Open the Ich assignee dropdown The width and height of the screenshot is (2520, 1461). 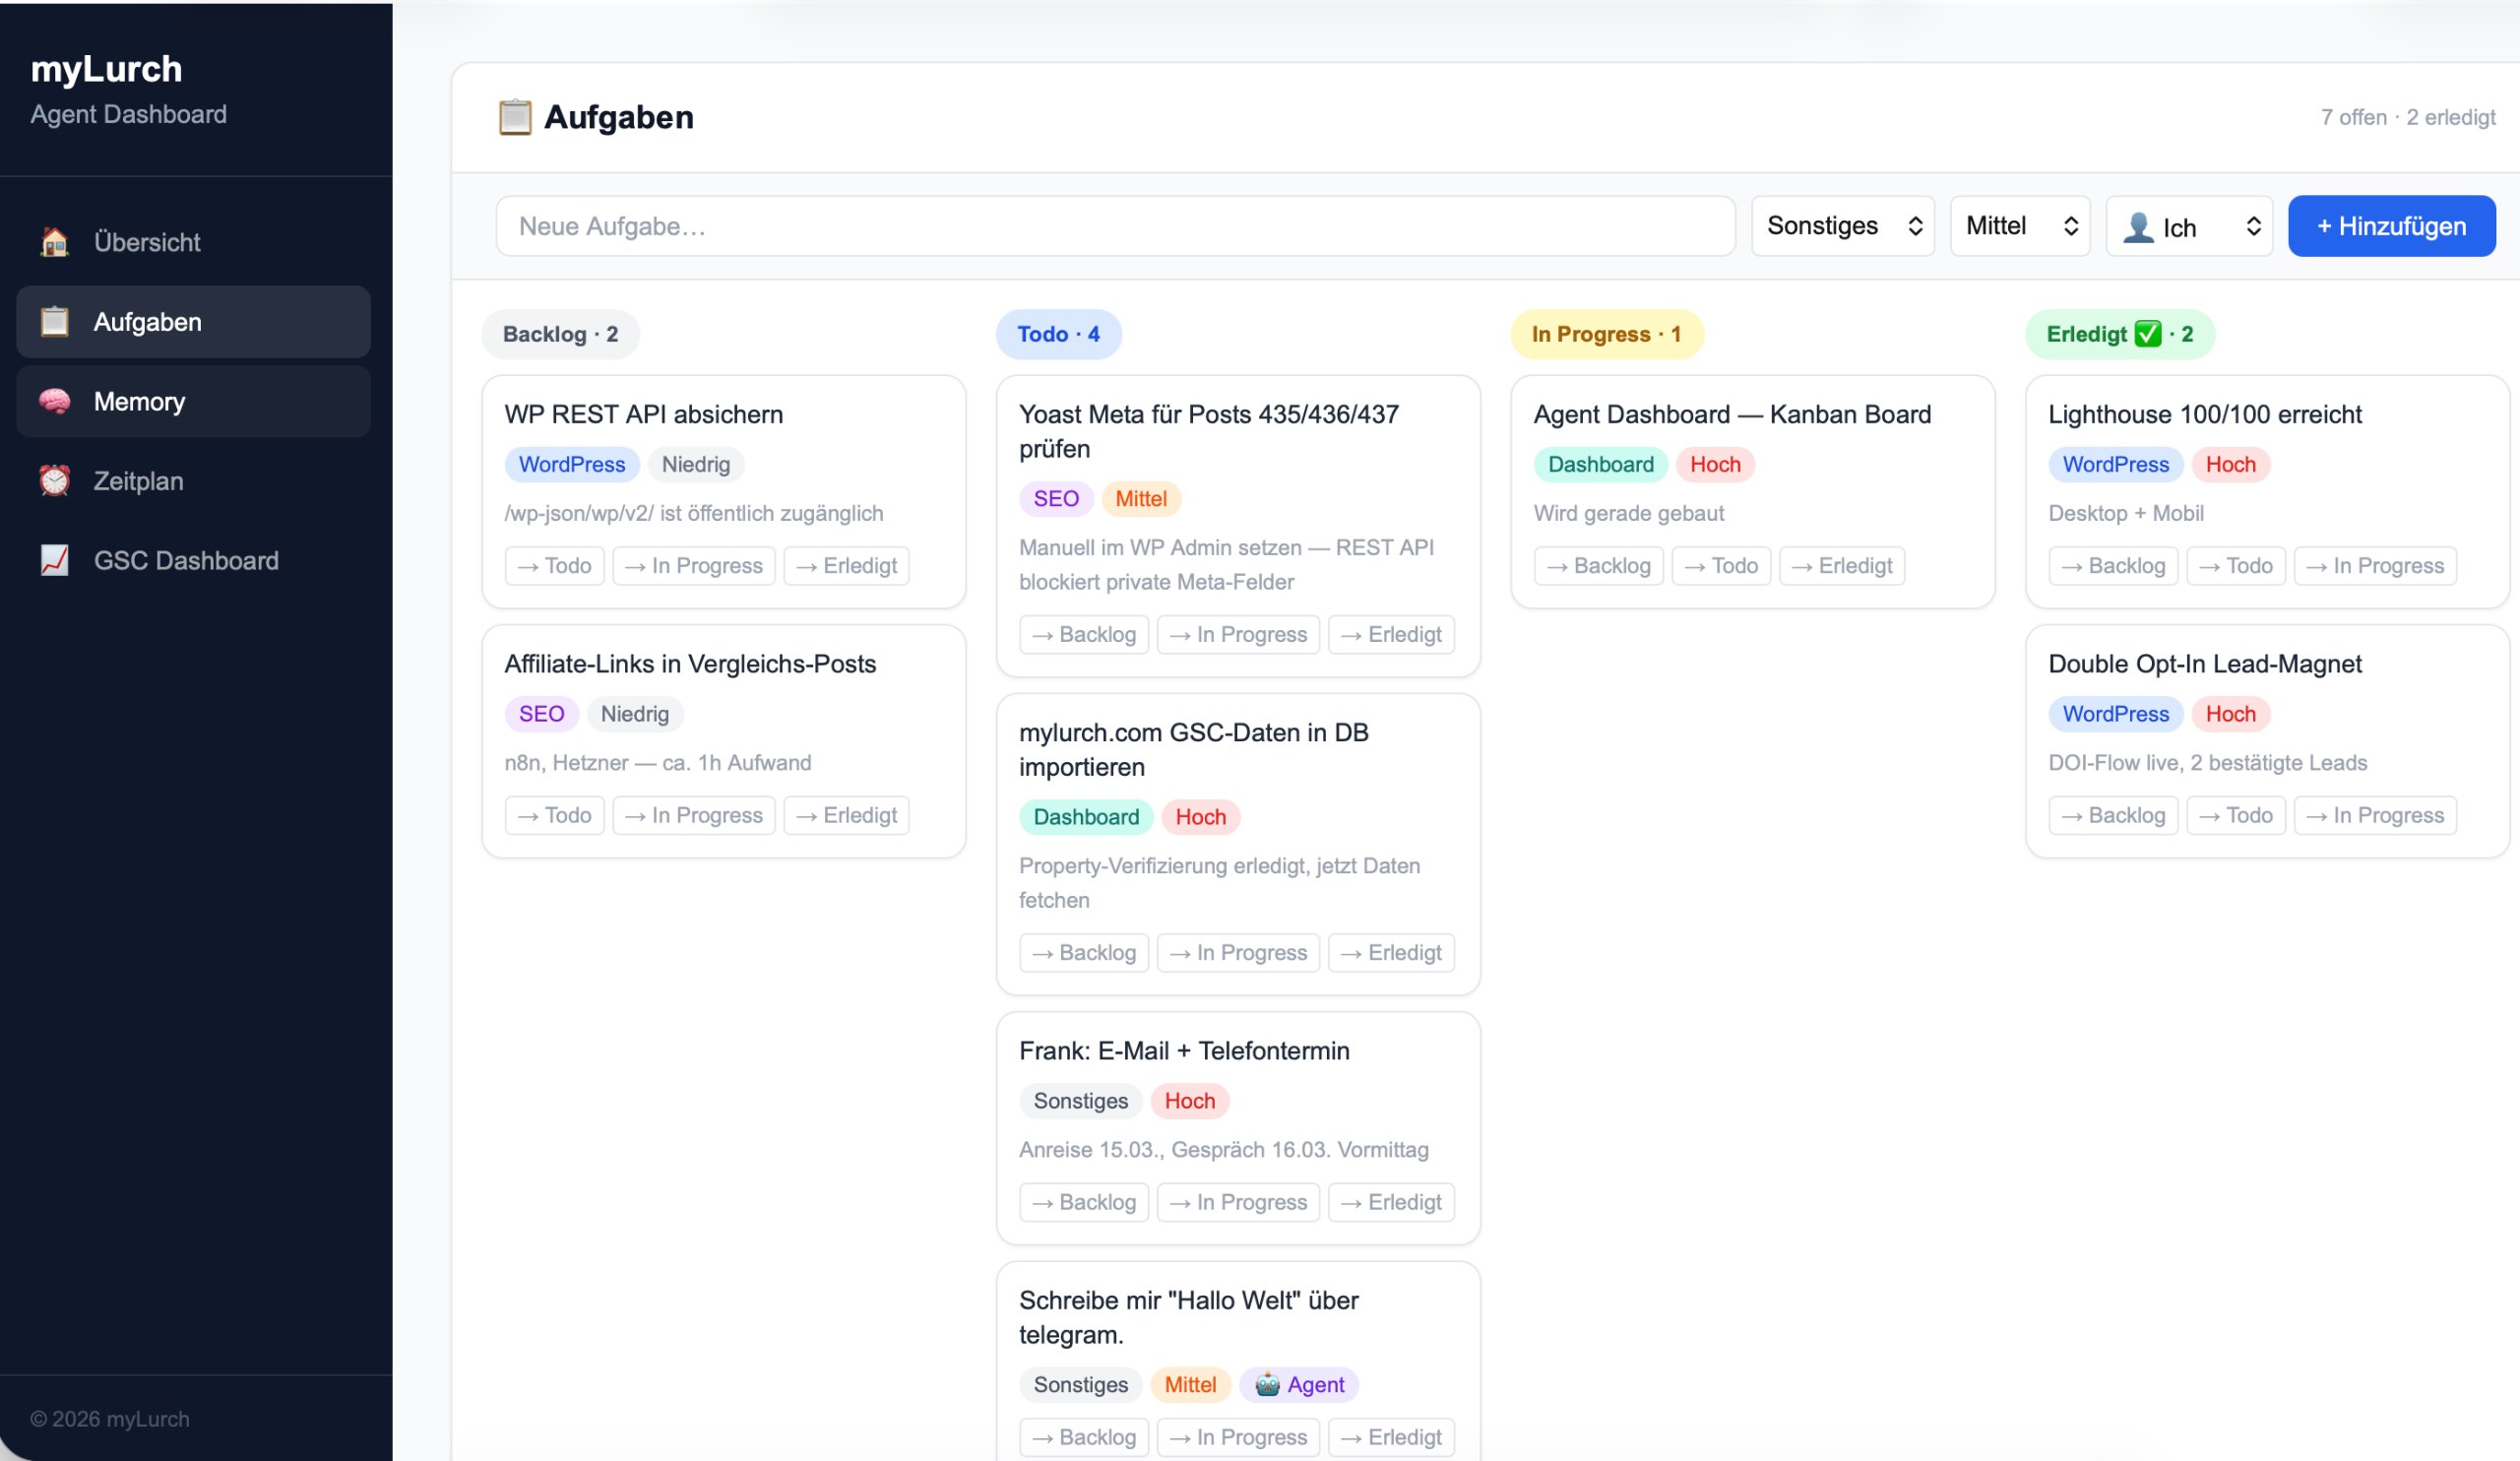(x=2189, y=226)
